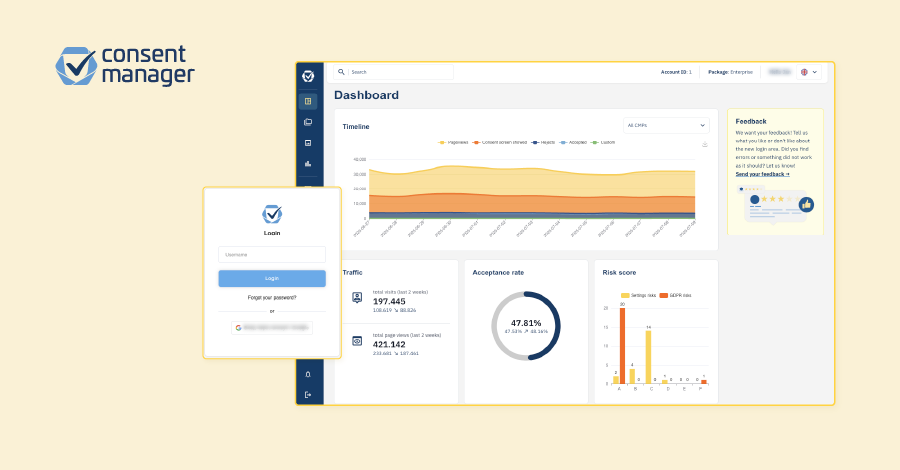Image resolution: width=900 pixels, height=470 pixels.
Task: Click the logout icon in sidebar
Action: [308, 395]
